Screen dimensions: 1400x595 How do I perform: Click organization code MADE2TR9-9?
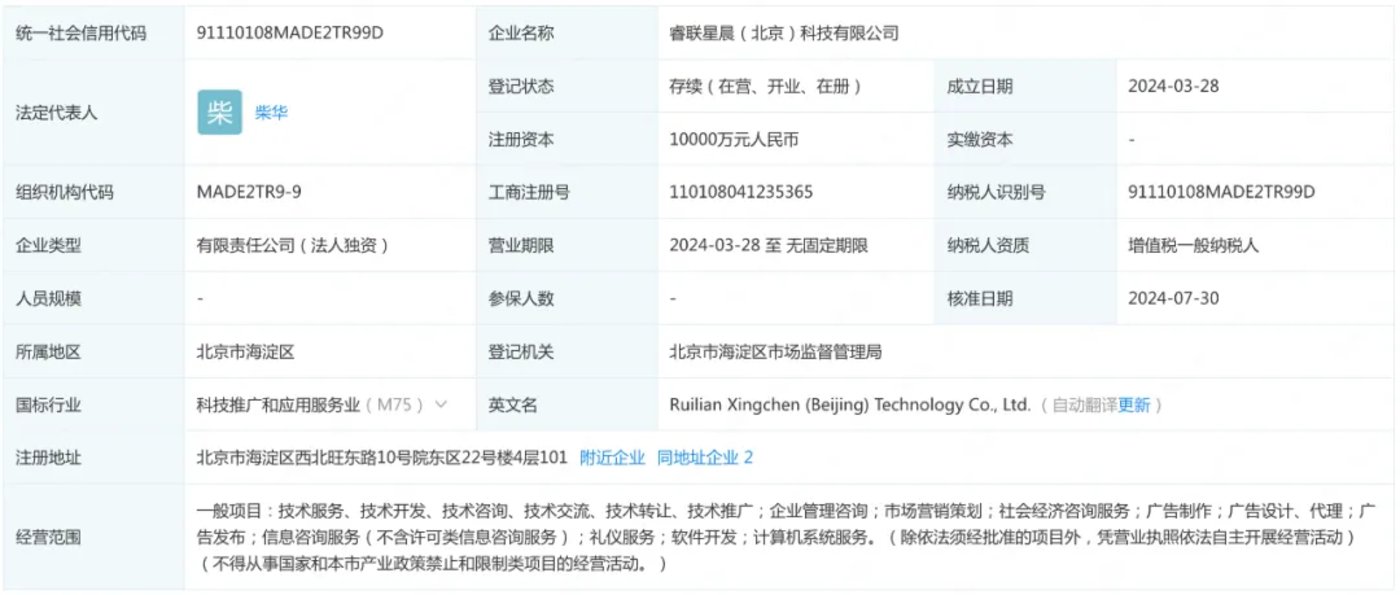(x=249, y=192)
